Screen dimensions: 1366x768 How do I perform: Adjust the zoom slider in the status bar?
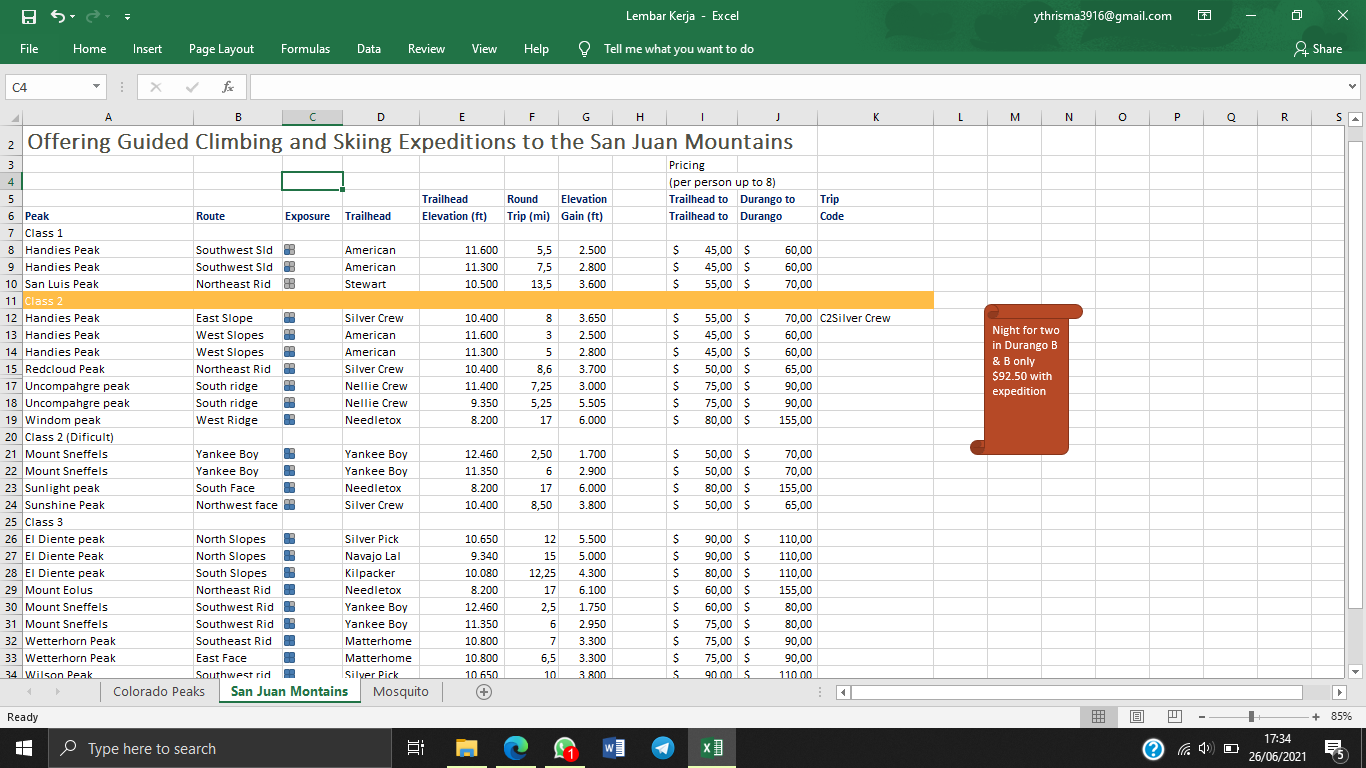[1253, 716]
